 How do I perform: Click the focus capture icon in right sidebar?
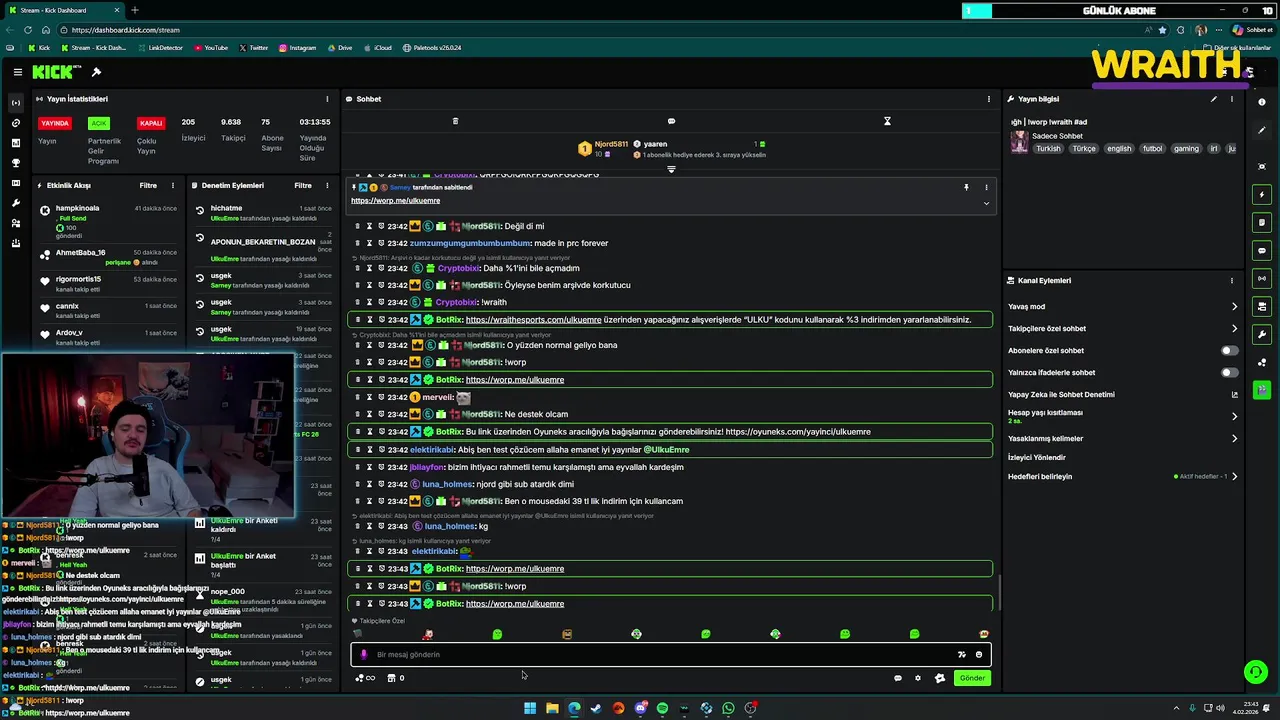click(1262, 166)
